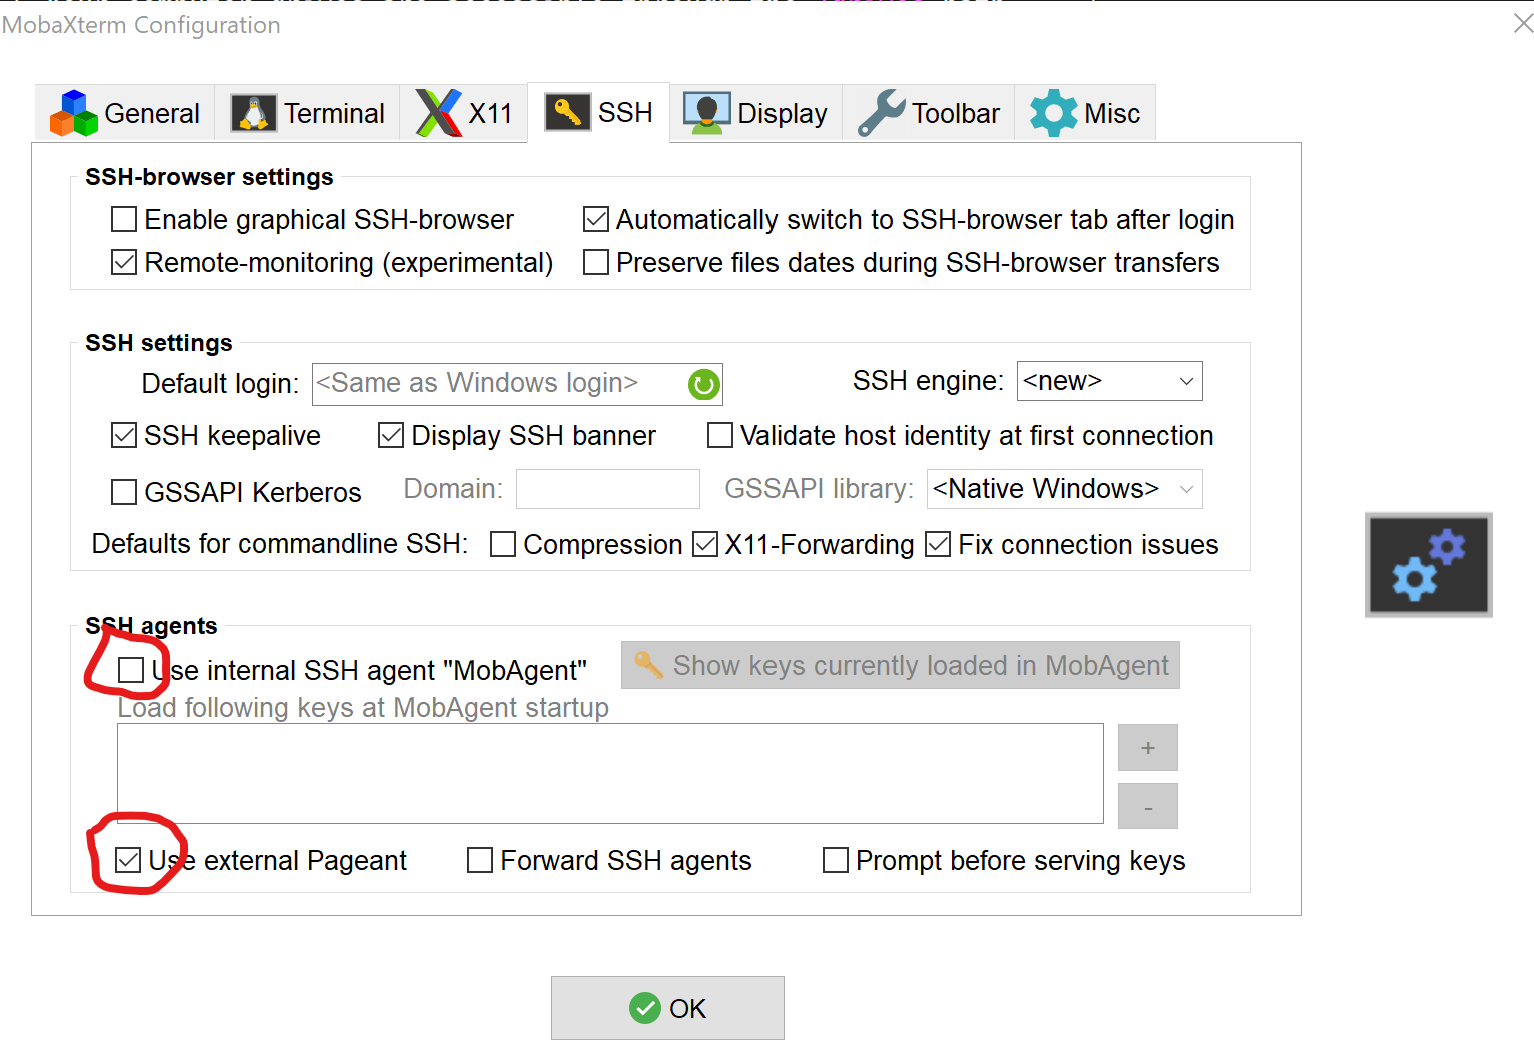Screen dimensions: 1534x1060
Task: Click the penguin Terminal icon
Action: click(x=254, y=113)
